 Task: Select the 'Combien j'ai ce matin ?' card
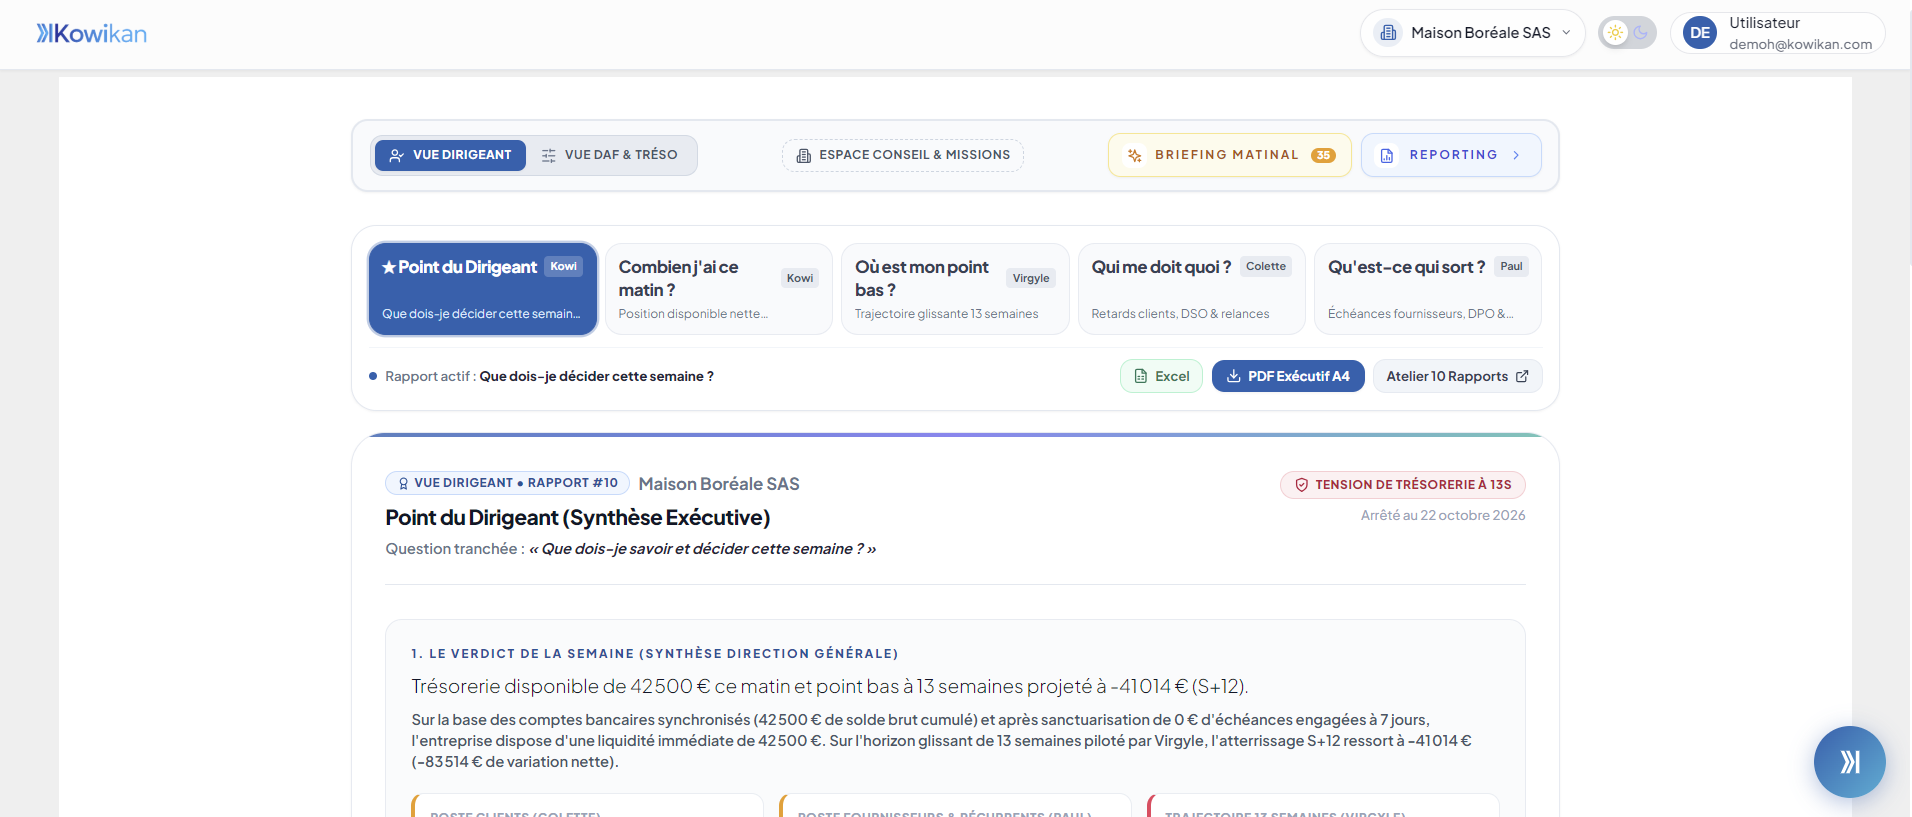pos(719,289)
